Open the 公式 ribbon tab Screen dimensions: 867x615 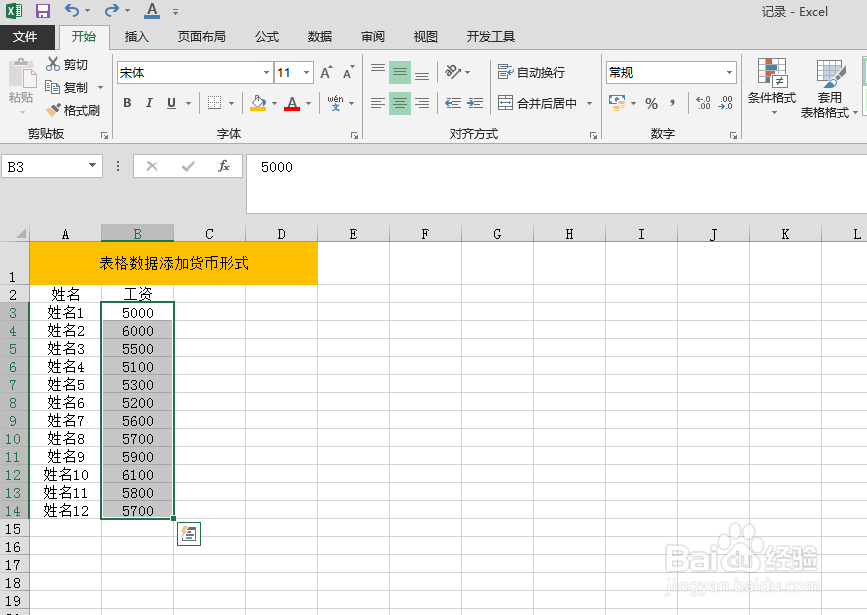pos(266,36)
